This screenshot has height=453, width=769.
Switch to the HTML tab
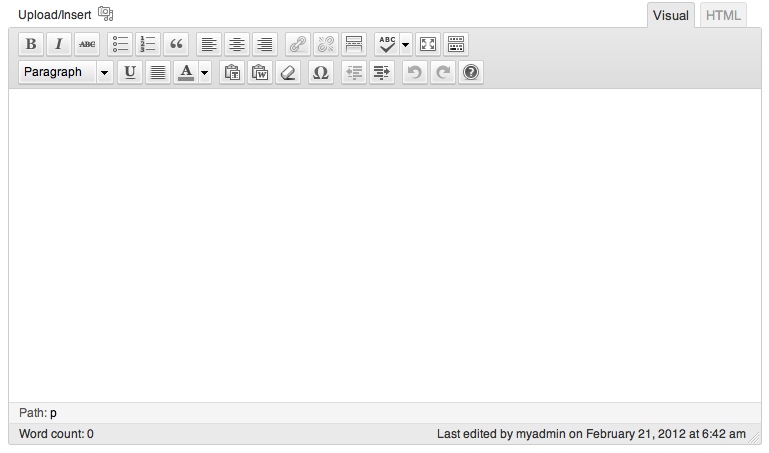723,15
